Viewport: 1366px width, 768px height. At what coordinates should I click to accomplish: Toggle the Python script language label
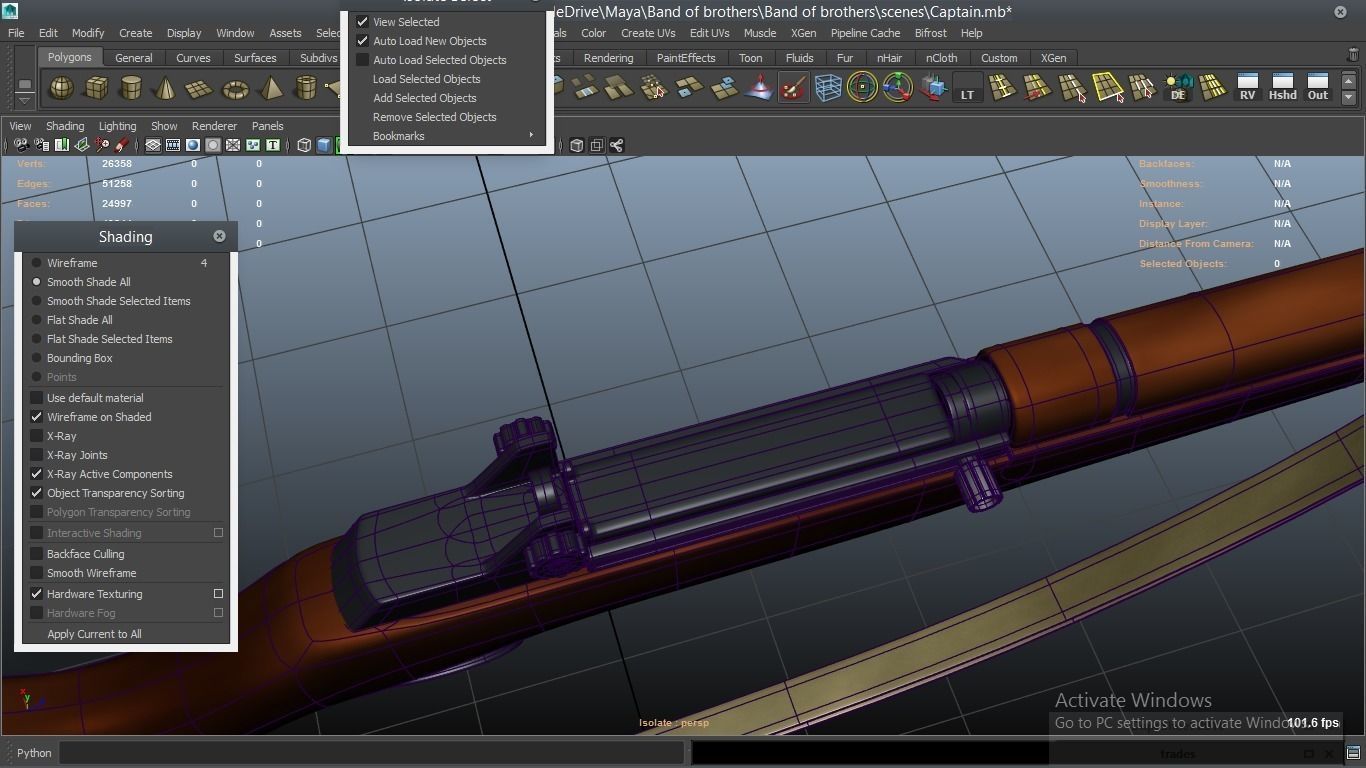point(34,753)
